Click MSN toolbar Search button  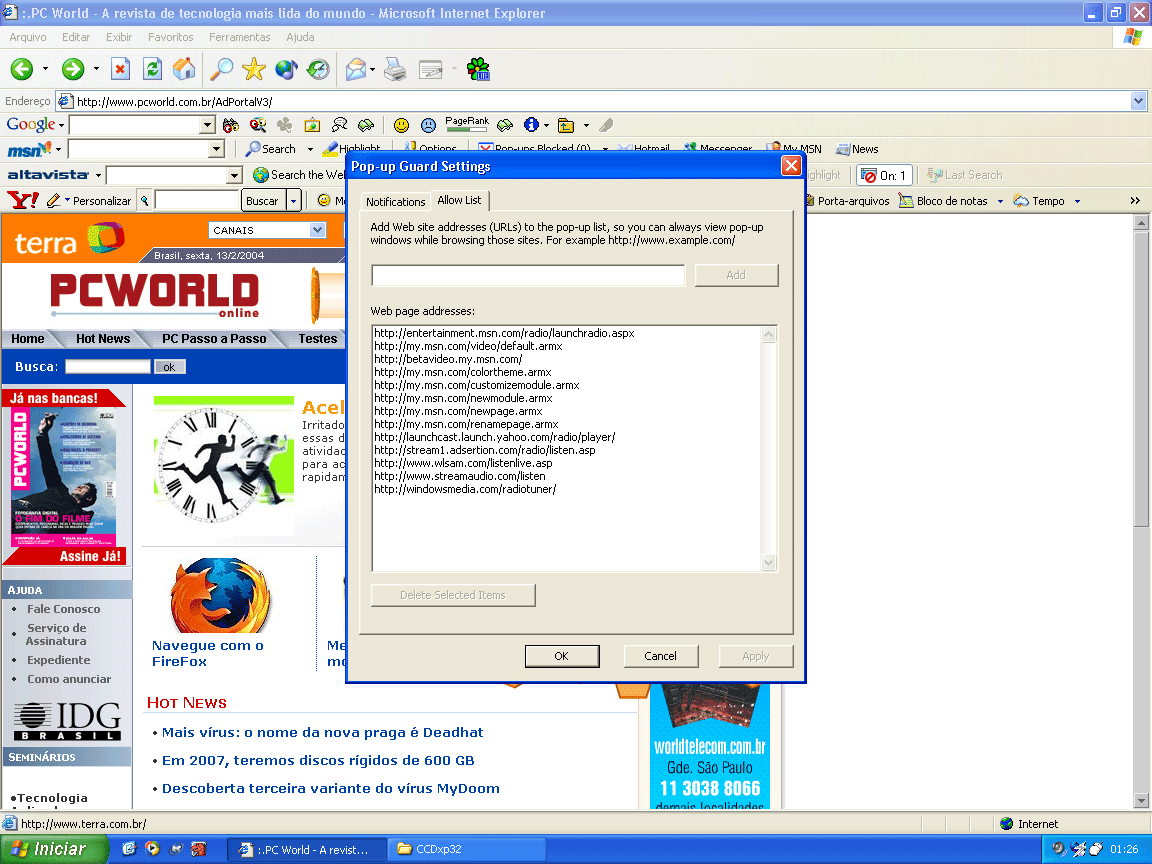(271, 149)
